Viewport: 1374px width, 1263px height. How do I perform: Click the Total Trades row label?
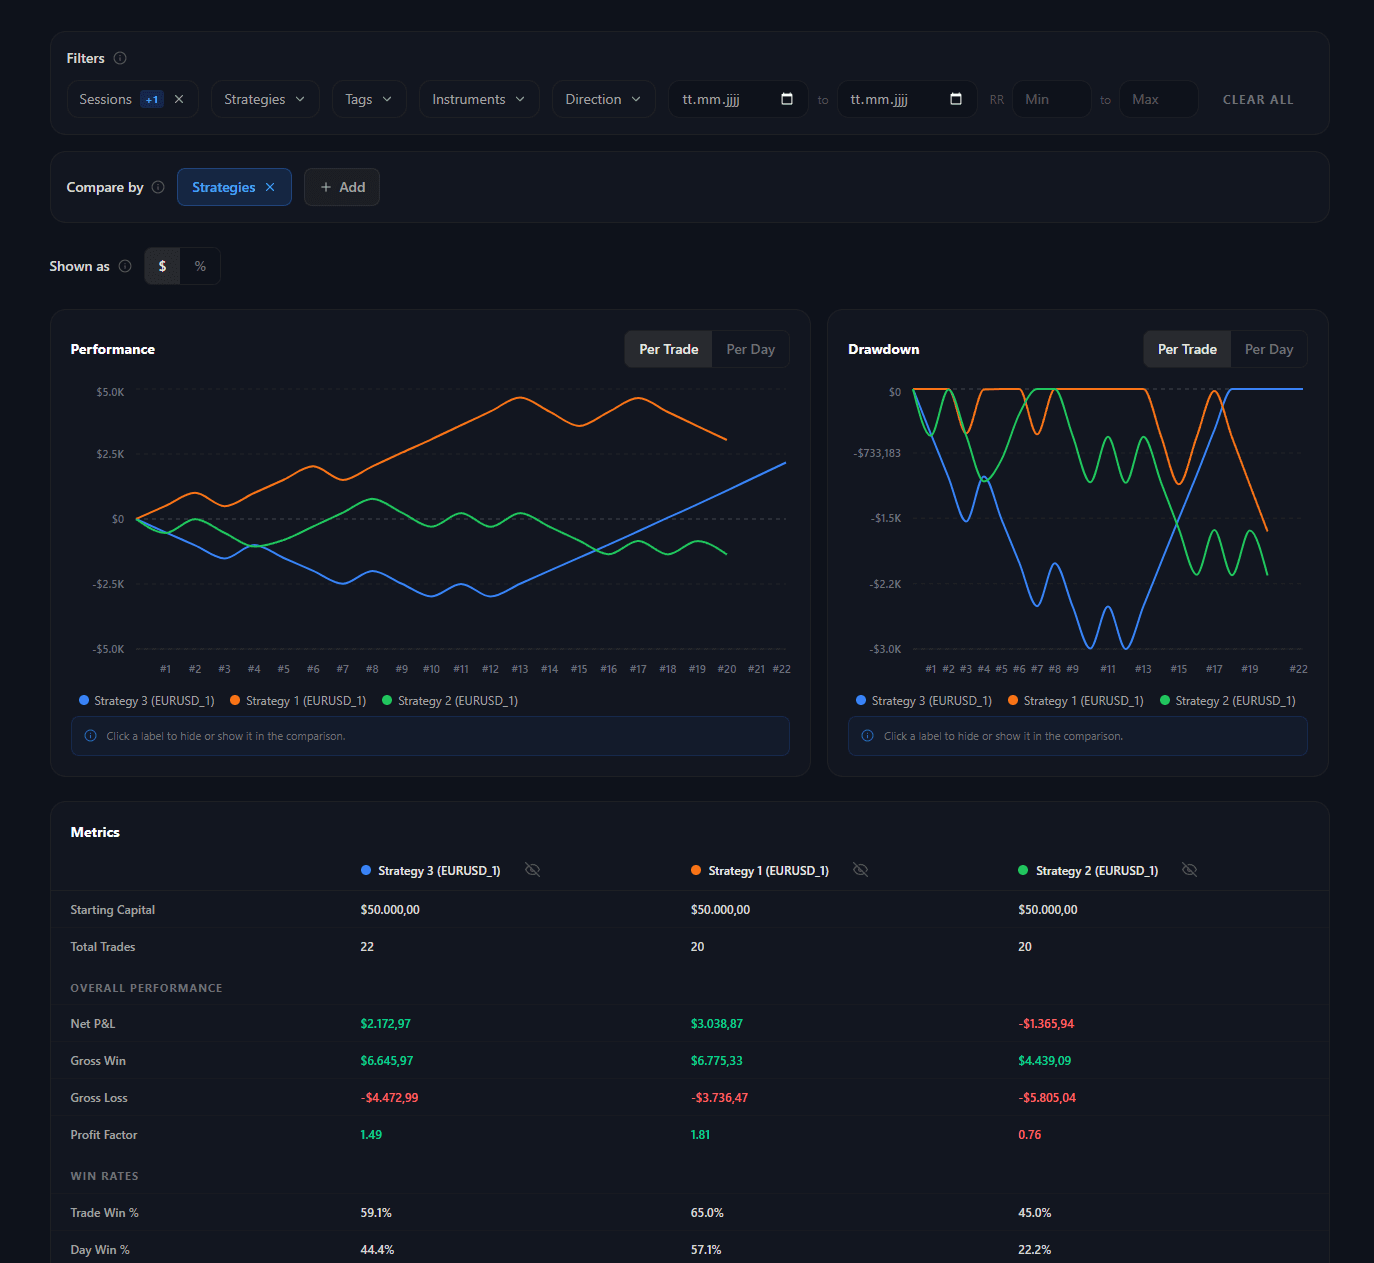pyautogui.click(x=103, y=947)
